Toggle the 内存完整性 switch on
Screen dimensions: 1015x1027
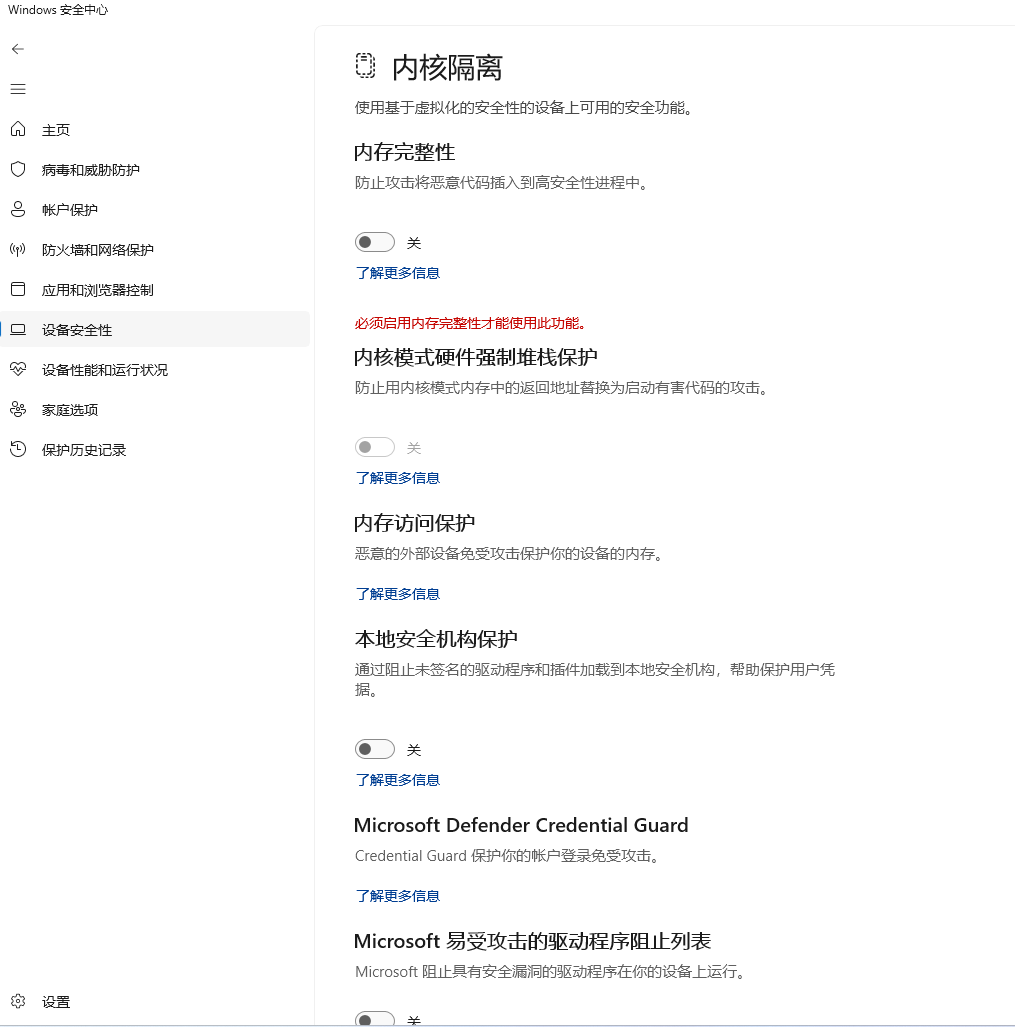click(375, 242)
